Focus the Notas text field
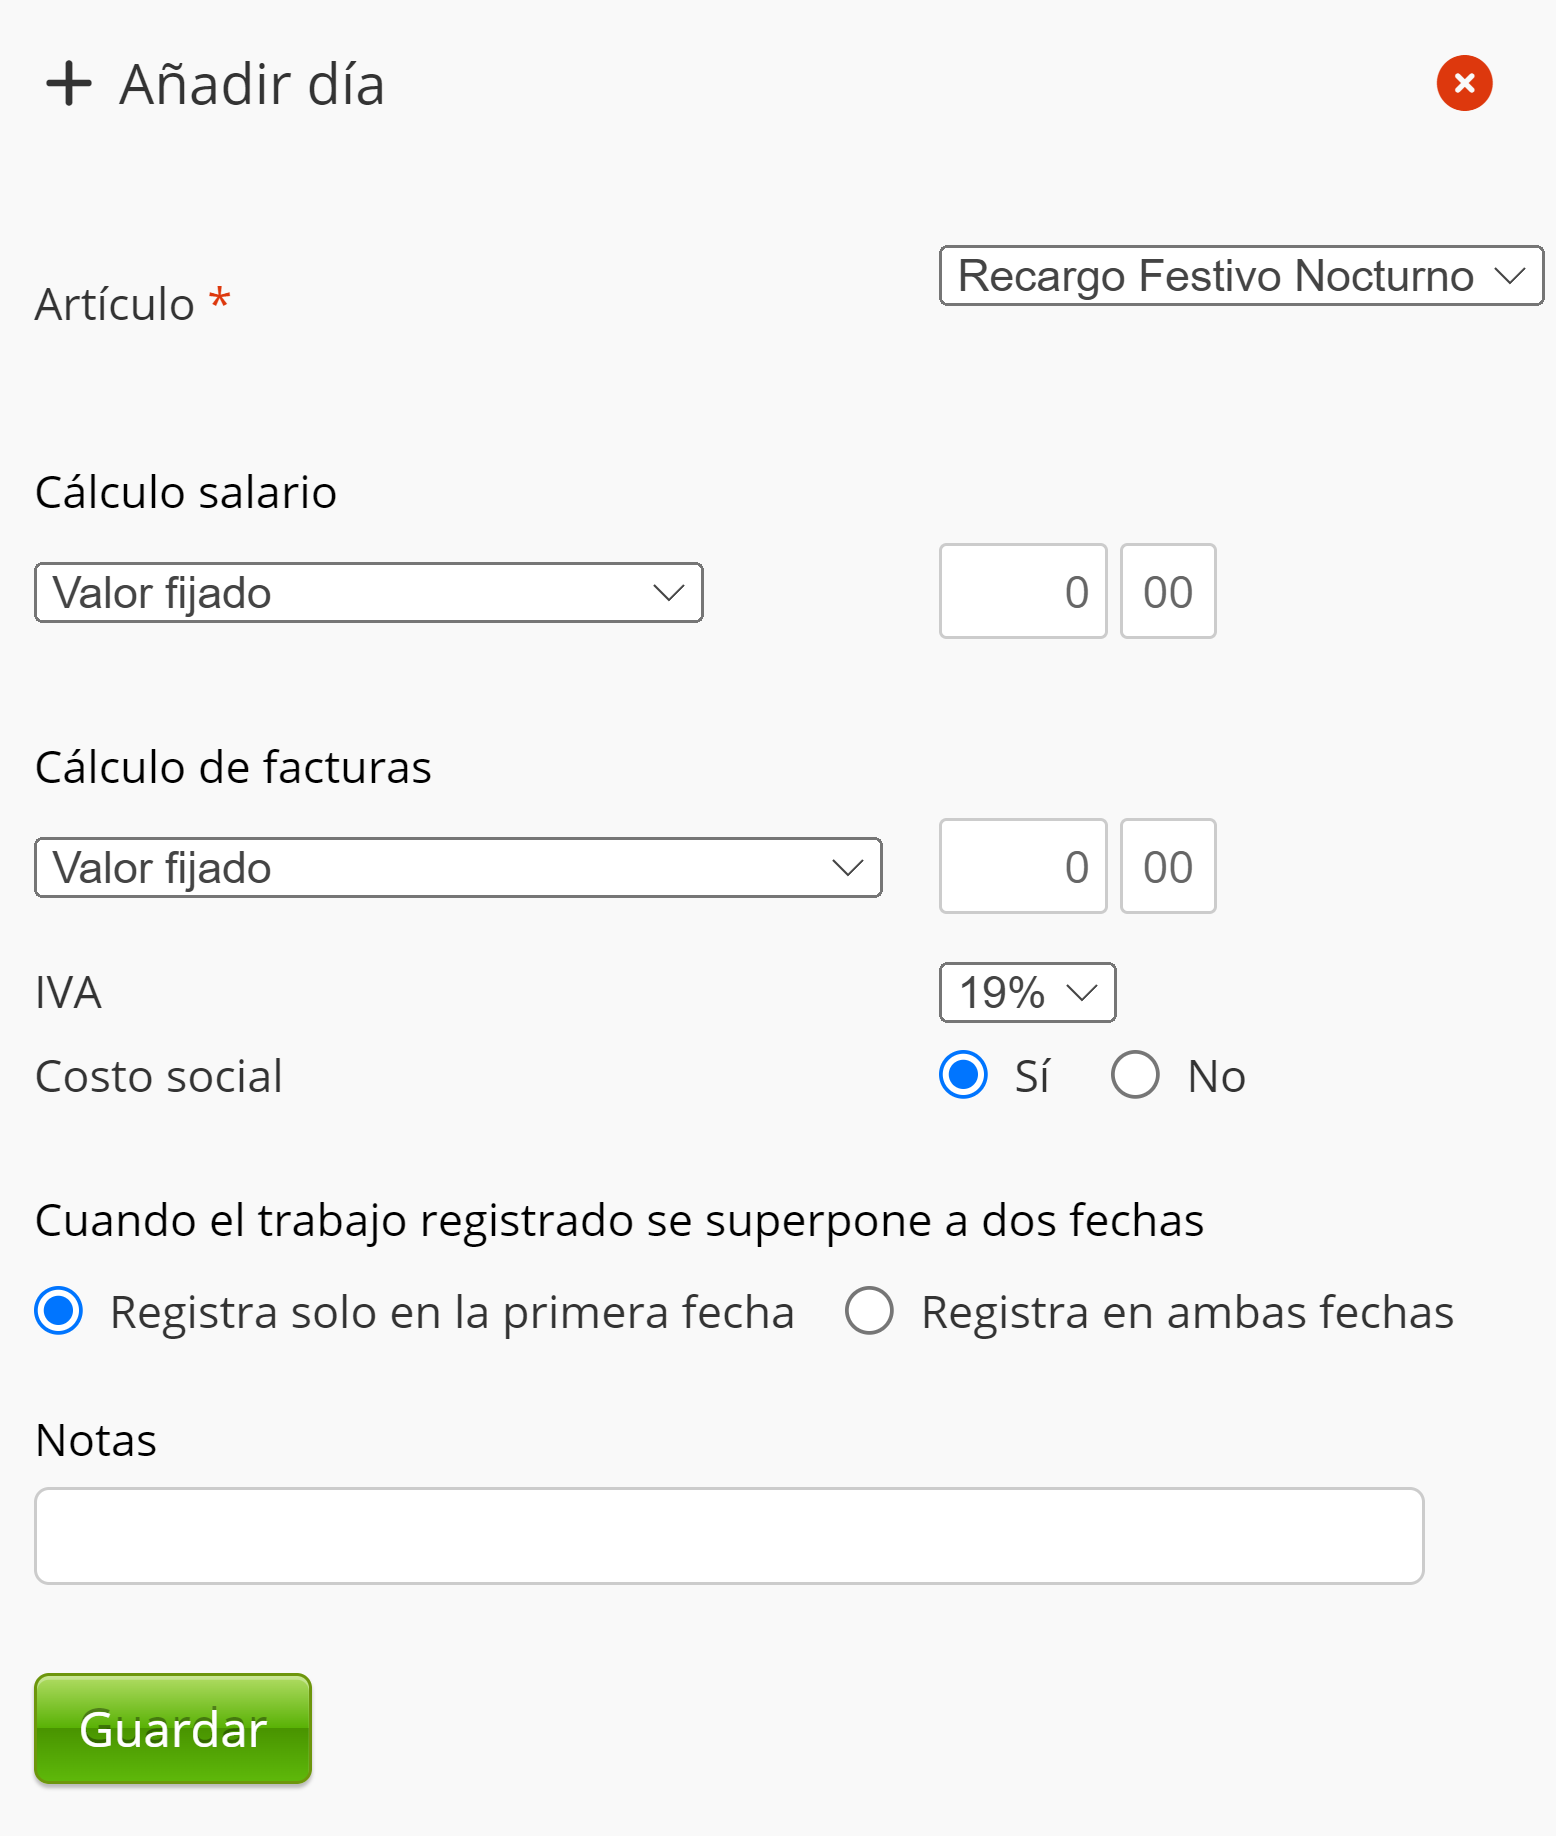 729,1536
